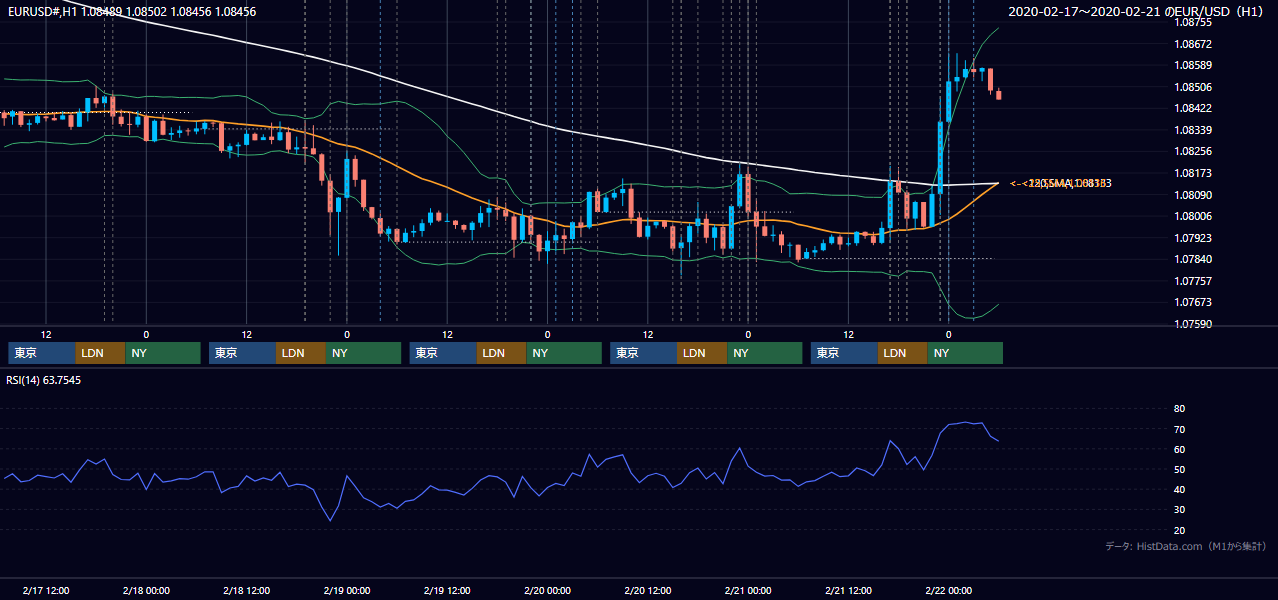Select the 2/19 12:00 date label
1278x600 pixels.
click(x=447, y=591)
